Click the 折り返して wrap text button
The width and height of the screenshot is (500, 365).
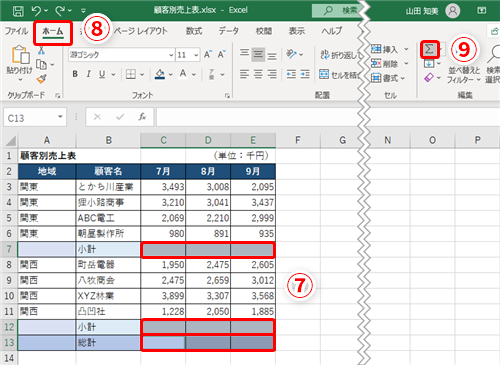point(340,55)
